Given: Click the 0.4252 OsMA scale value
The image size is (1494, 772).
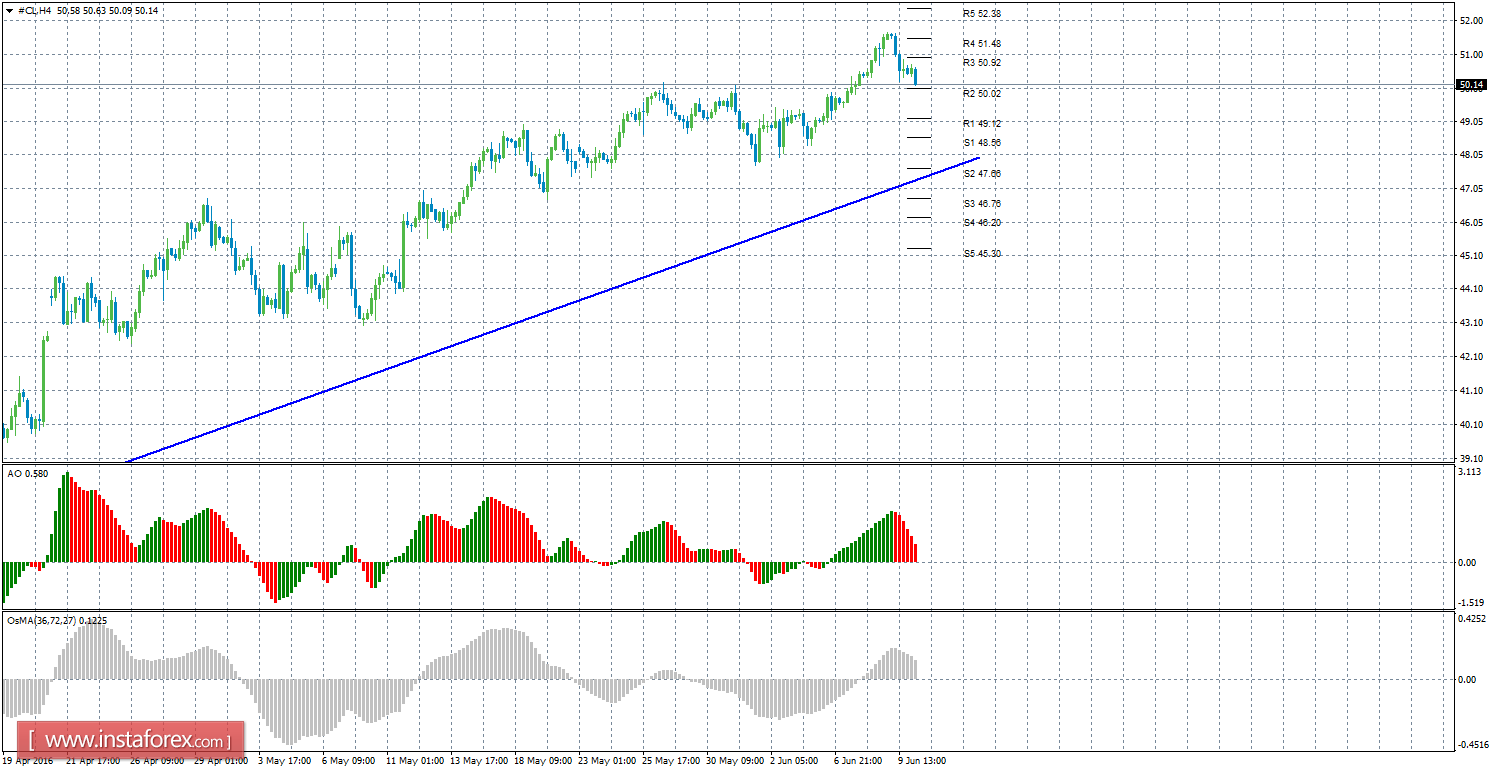Looking at the screenshot, I should (x=1472, y=618).
